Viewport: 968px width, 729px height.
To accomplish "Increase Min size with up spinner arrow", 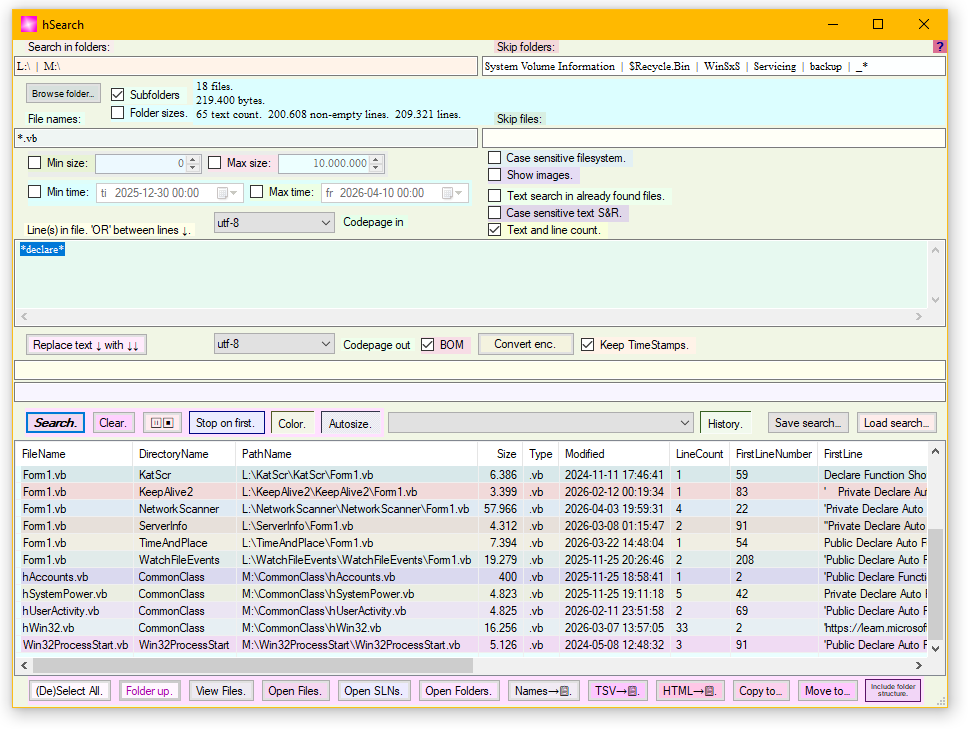I will pos(193,159).
